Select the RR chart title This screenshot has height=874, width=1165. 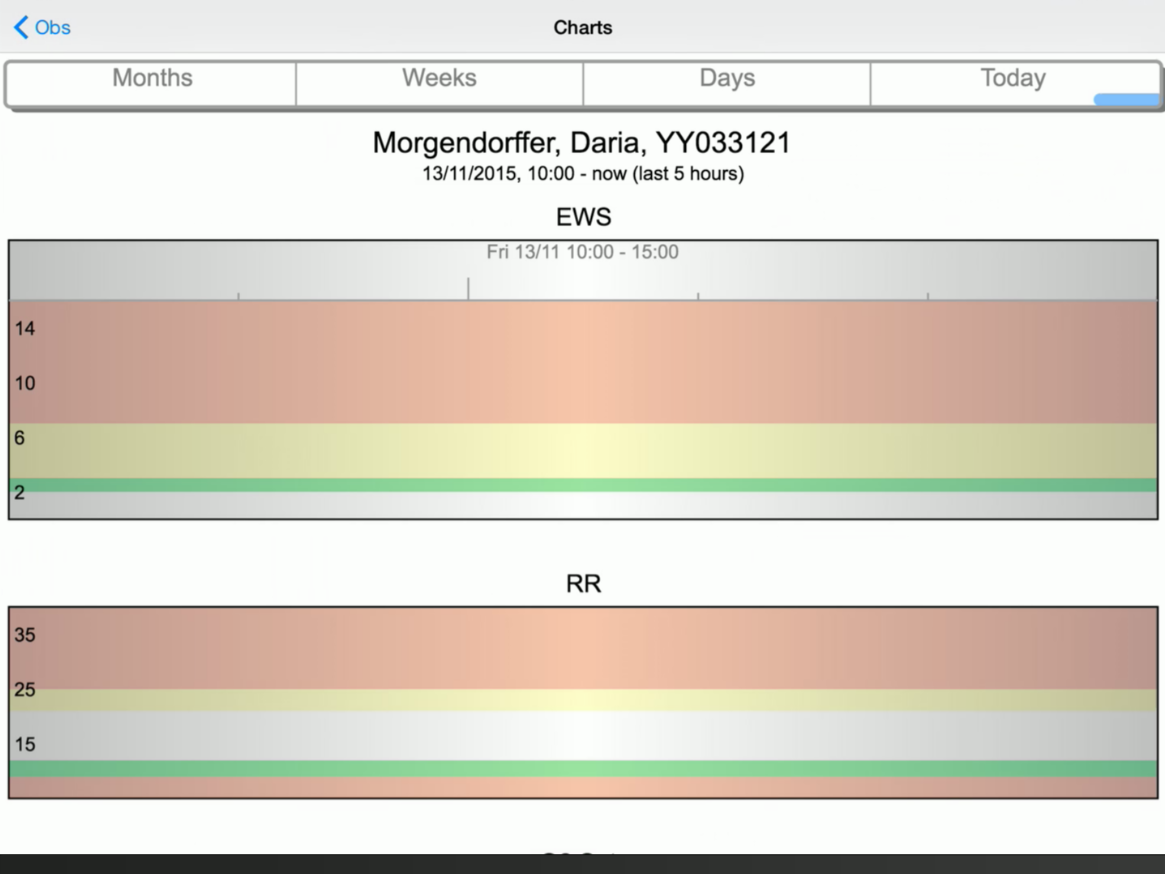(x=583, y=584)
